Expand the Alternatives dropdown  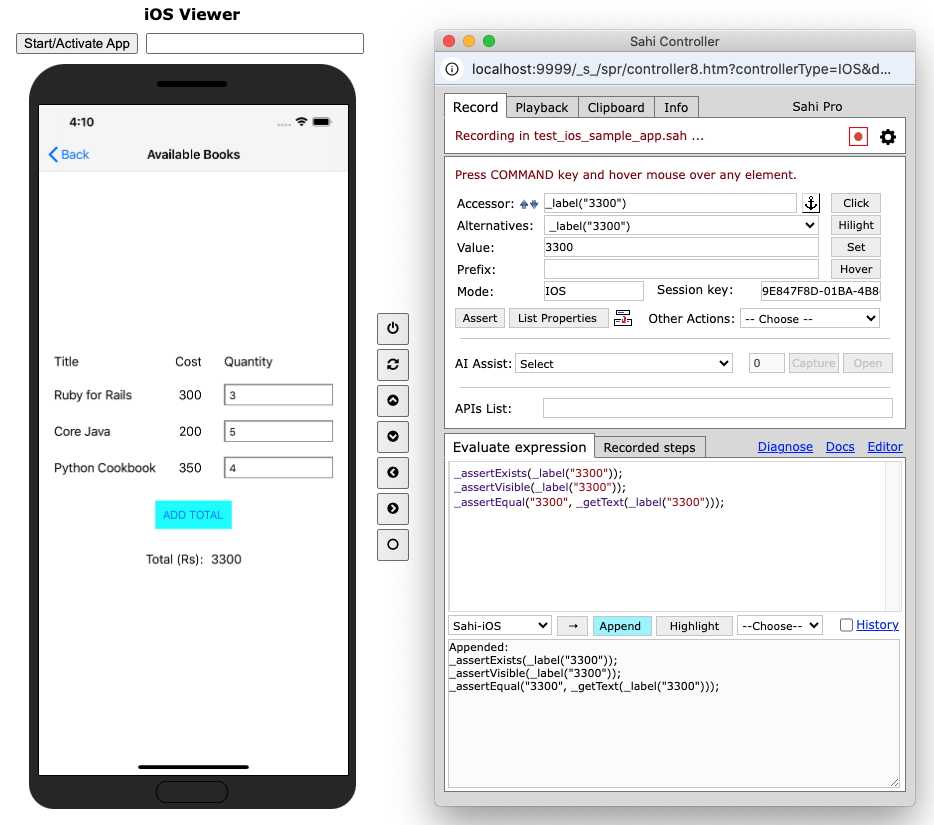(x=681, y=226)
